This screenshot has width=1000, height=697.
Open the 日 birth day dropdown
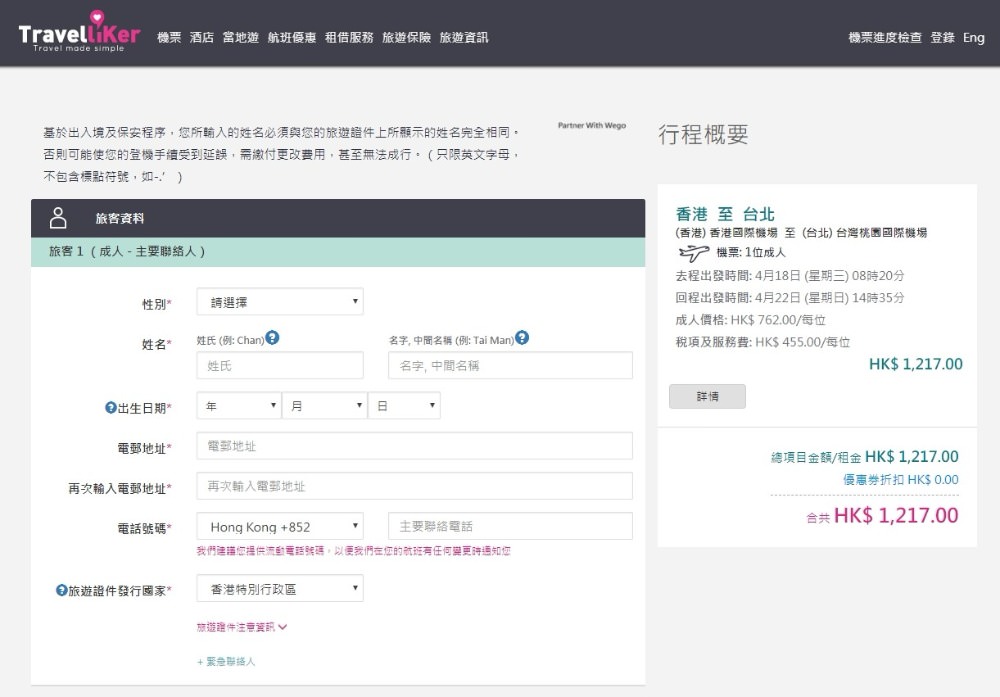pos(404,406)
